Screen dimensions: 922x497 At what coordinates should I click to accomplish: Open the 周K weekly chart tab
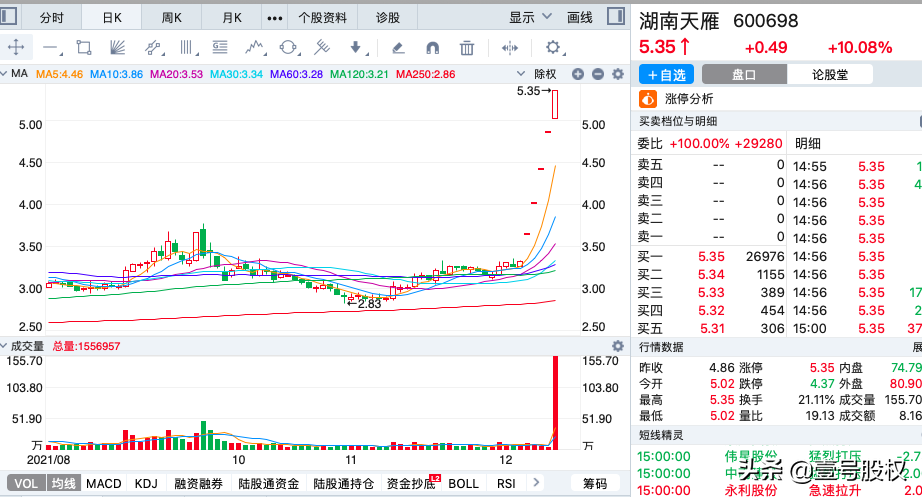172,18
